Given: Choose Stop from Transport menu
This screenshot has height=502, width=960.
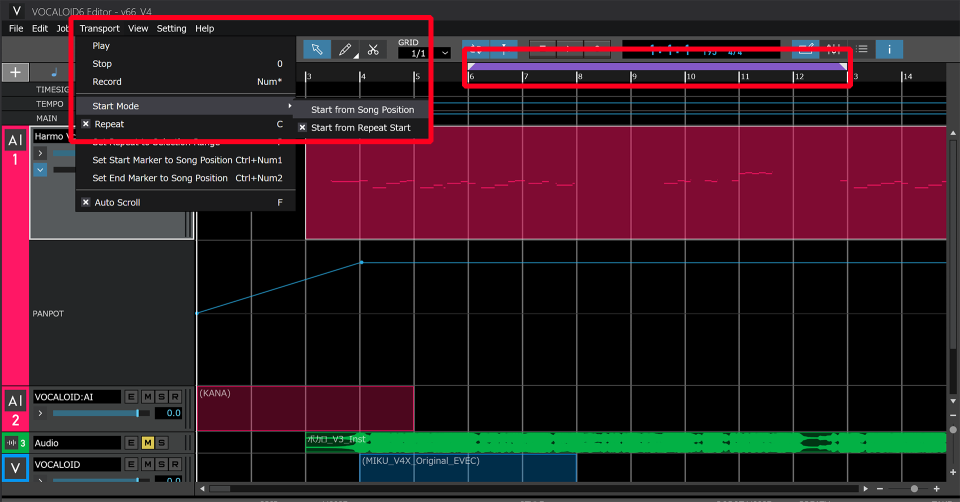Looking at the screenshot, I should coord(186,64).
